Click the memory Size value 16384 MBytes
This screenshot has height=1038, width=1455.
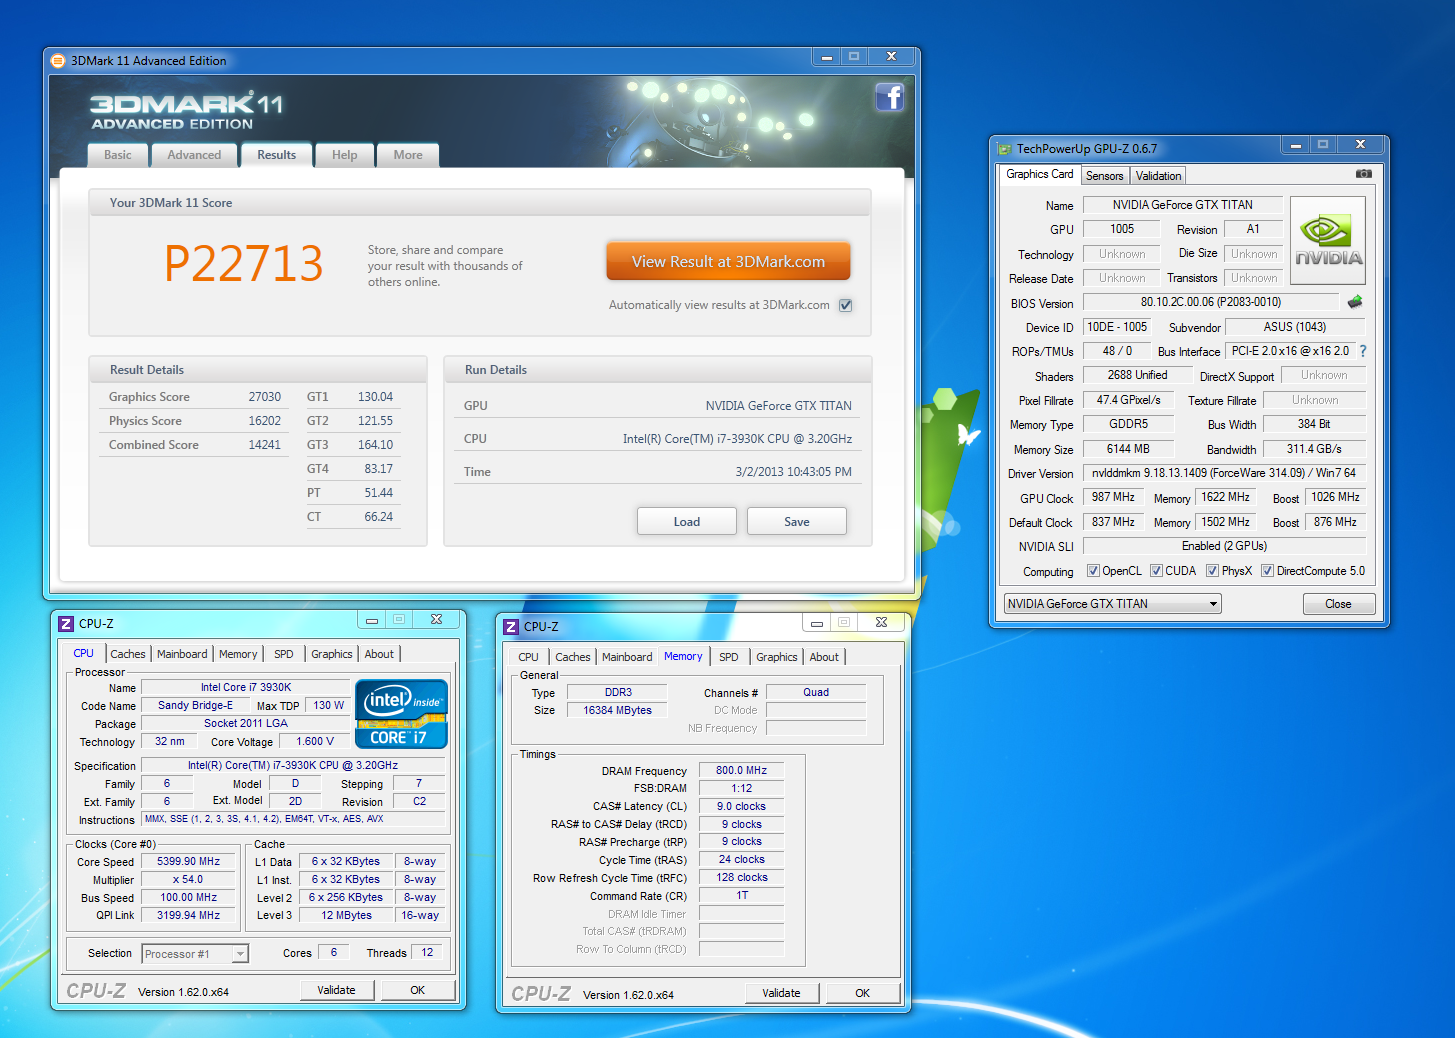(618, 710)
